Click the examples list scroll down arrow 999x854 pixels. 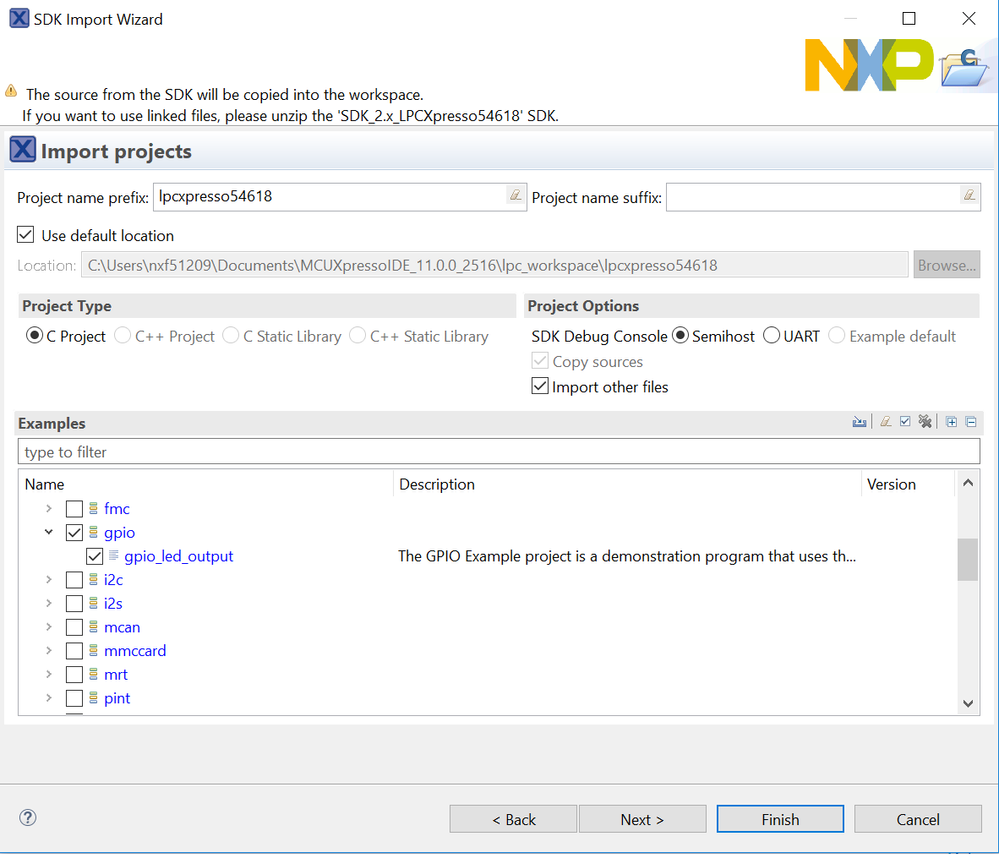(968, 704)
